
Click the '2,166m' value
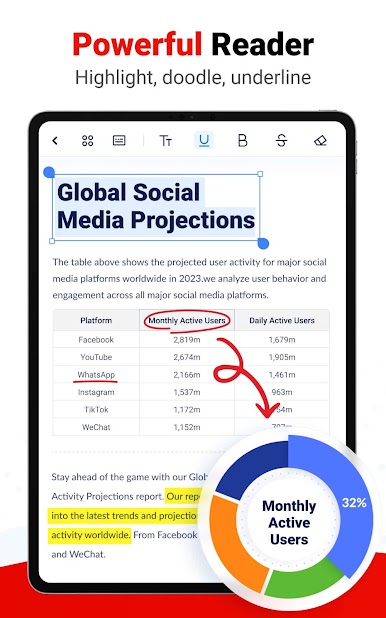187,375
